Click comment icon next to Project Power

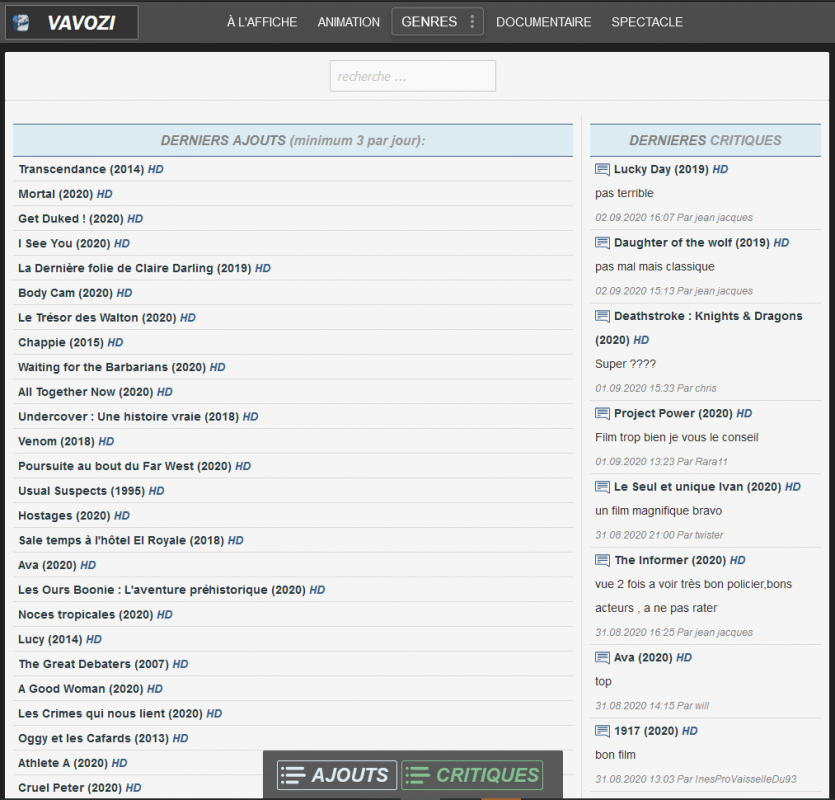(x=602, y=413)
